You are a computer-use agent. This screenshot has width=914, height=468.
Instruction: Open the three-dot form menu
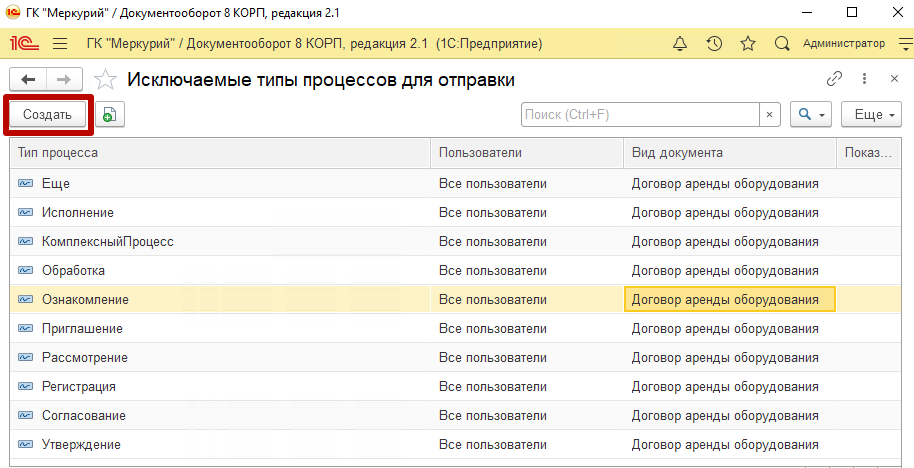(x=864, y=79)
